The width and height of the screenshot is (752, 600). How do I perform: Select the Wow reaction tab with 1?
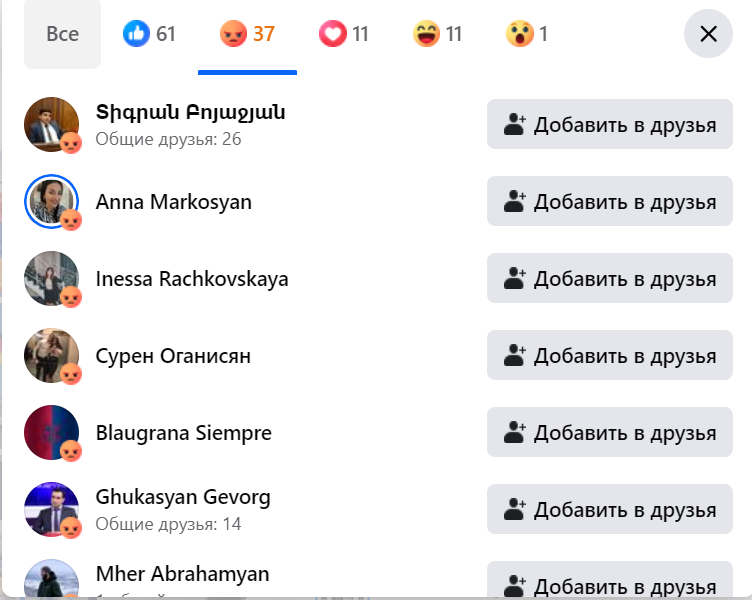[x=527, y=34]
